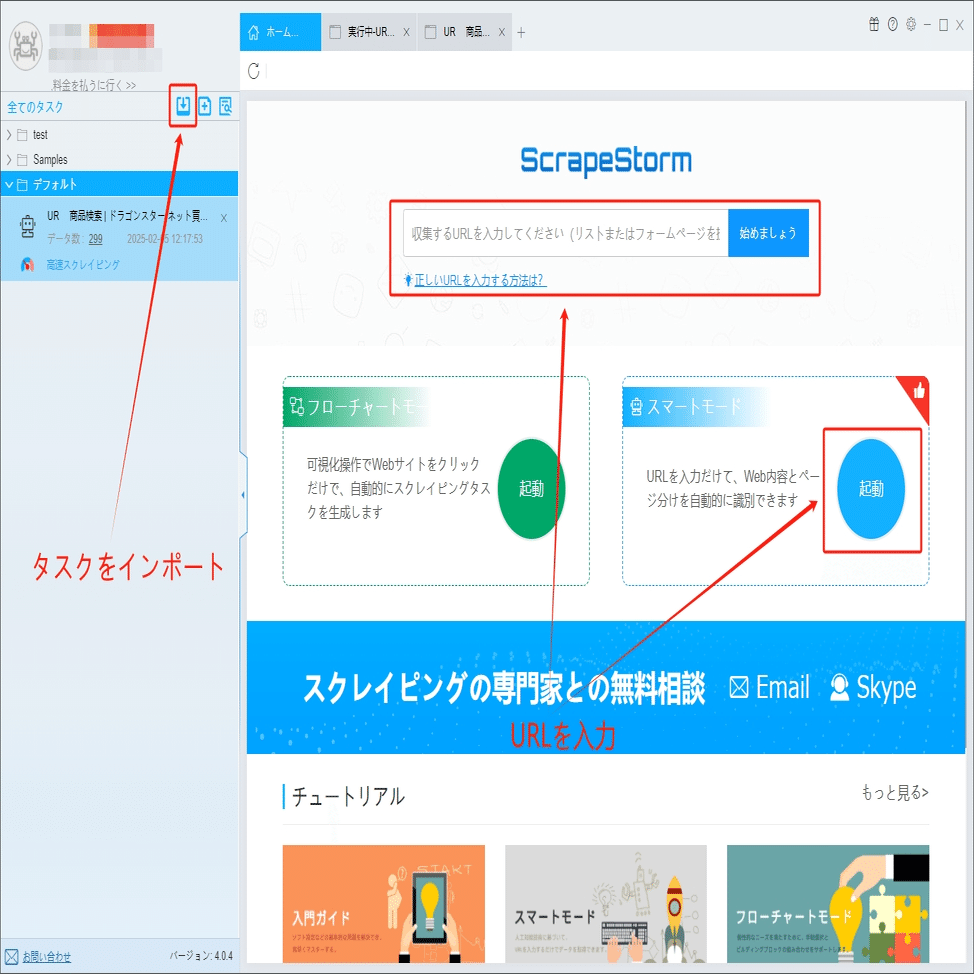Click the 始めましょう button
974x974 pixels.
768,233
